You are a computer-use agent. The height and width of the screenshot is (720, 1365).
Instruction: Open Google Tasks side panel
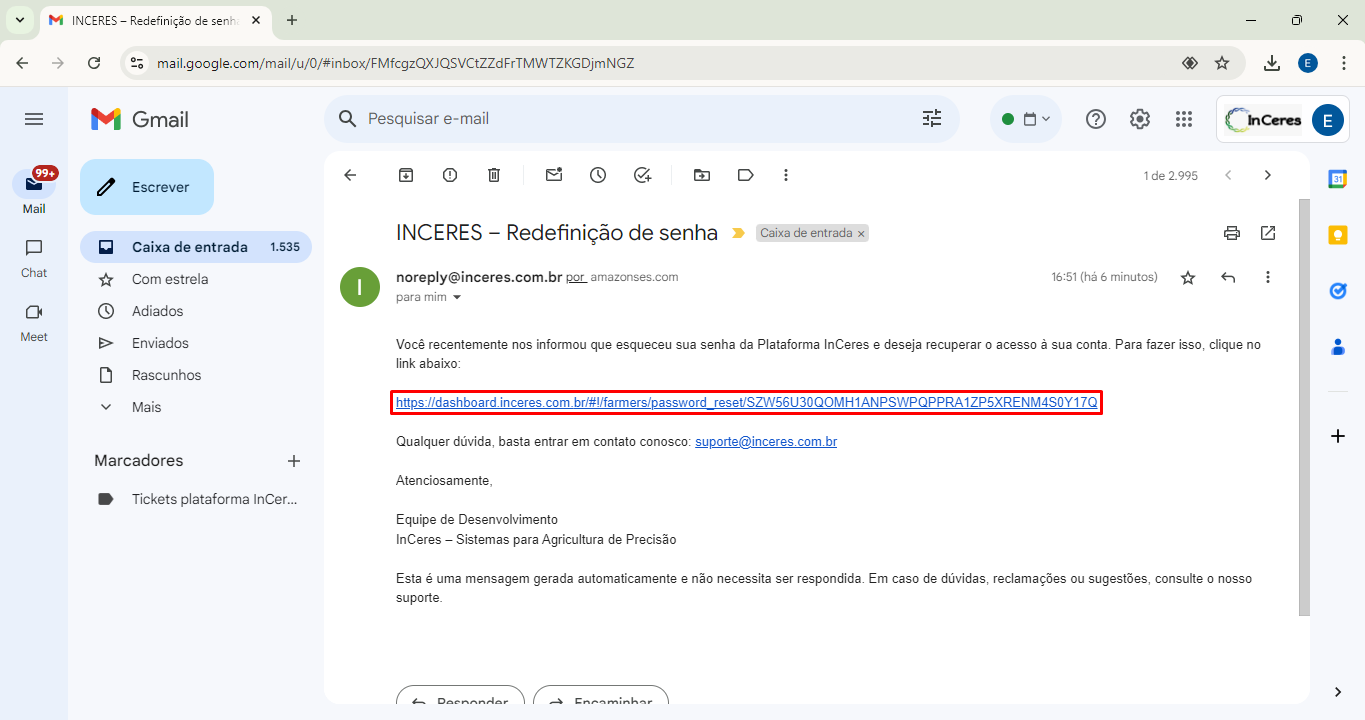(x=1338, y=291)
